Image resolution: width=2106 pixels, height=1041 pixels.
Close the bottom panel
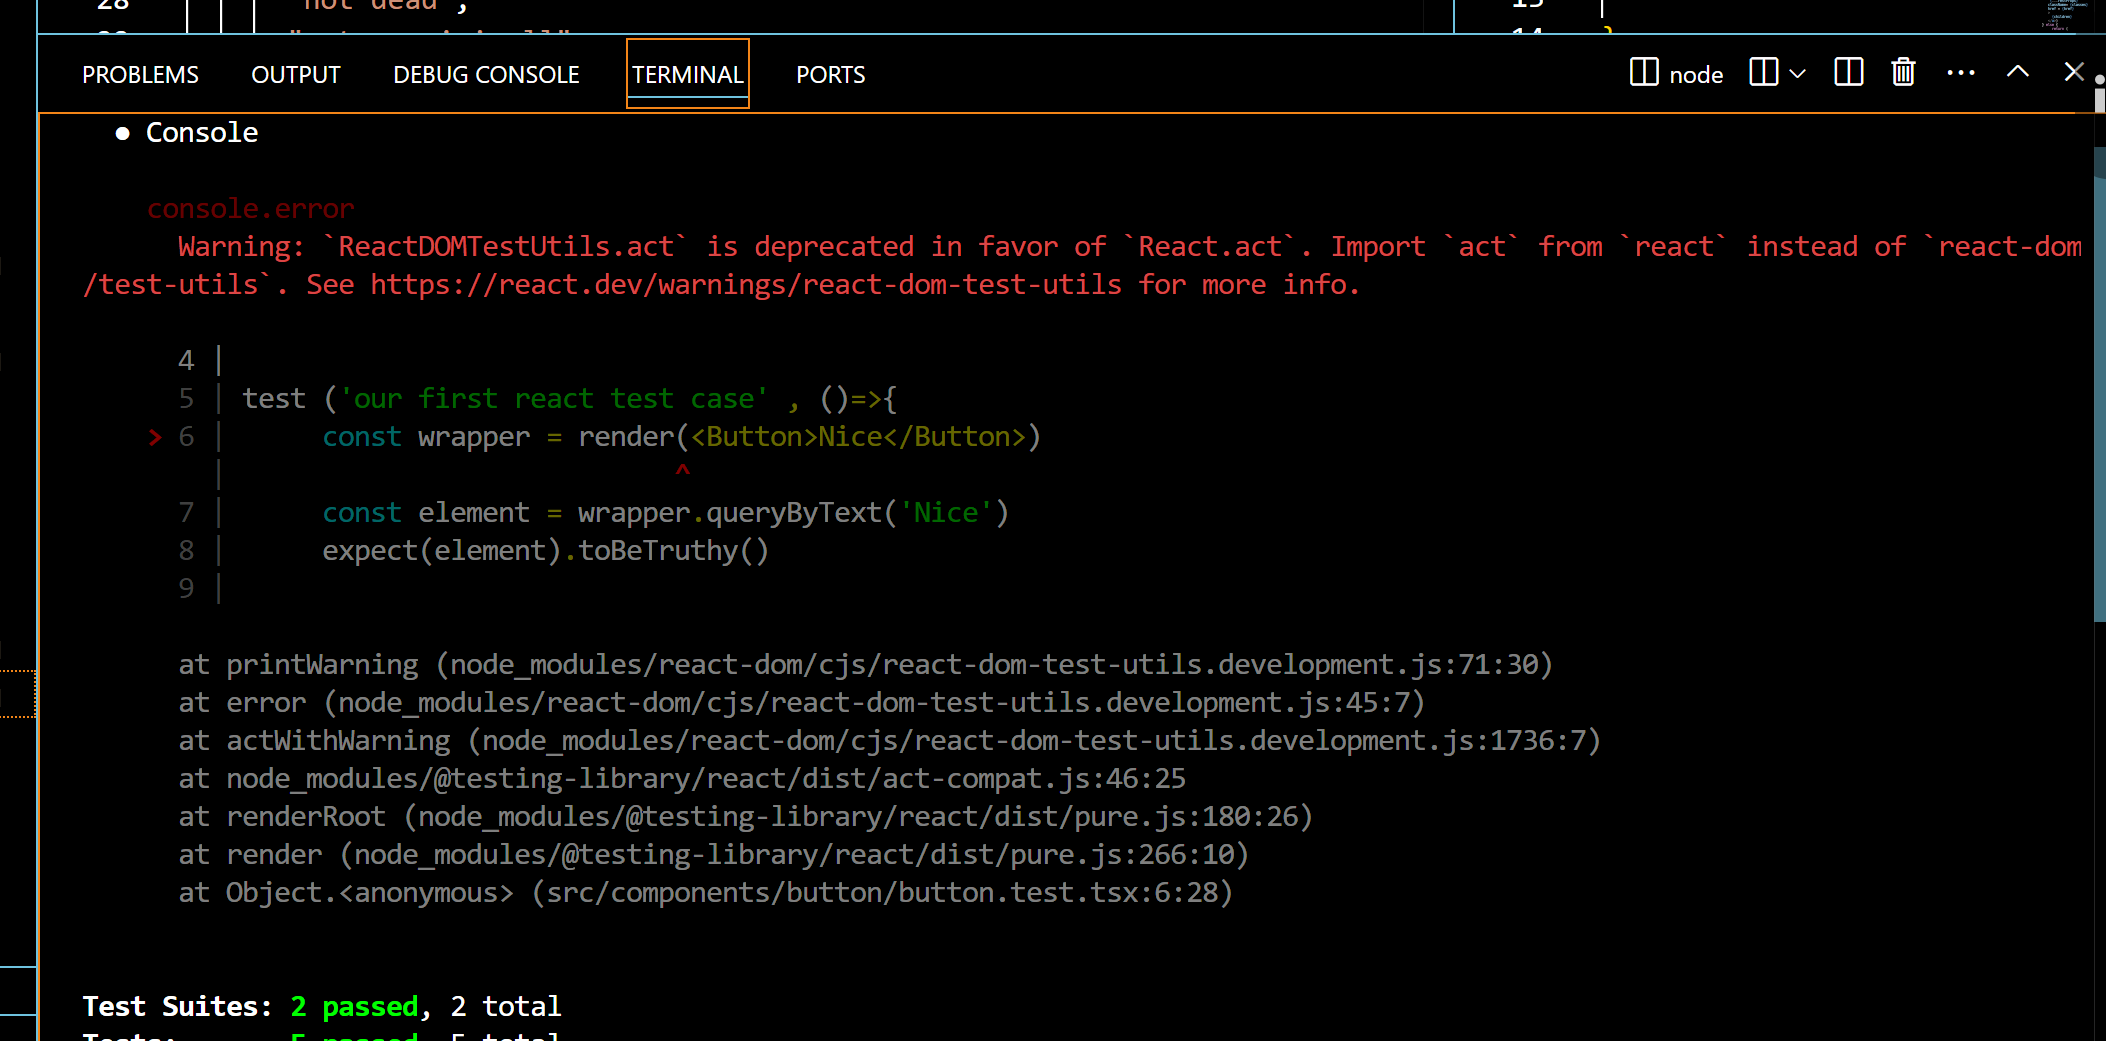pos(2074,72)
